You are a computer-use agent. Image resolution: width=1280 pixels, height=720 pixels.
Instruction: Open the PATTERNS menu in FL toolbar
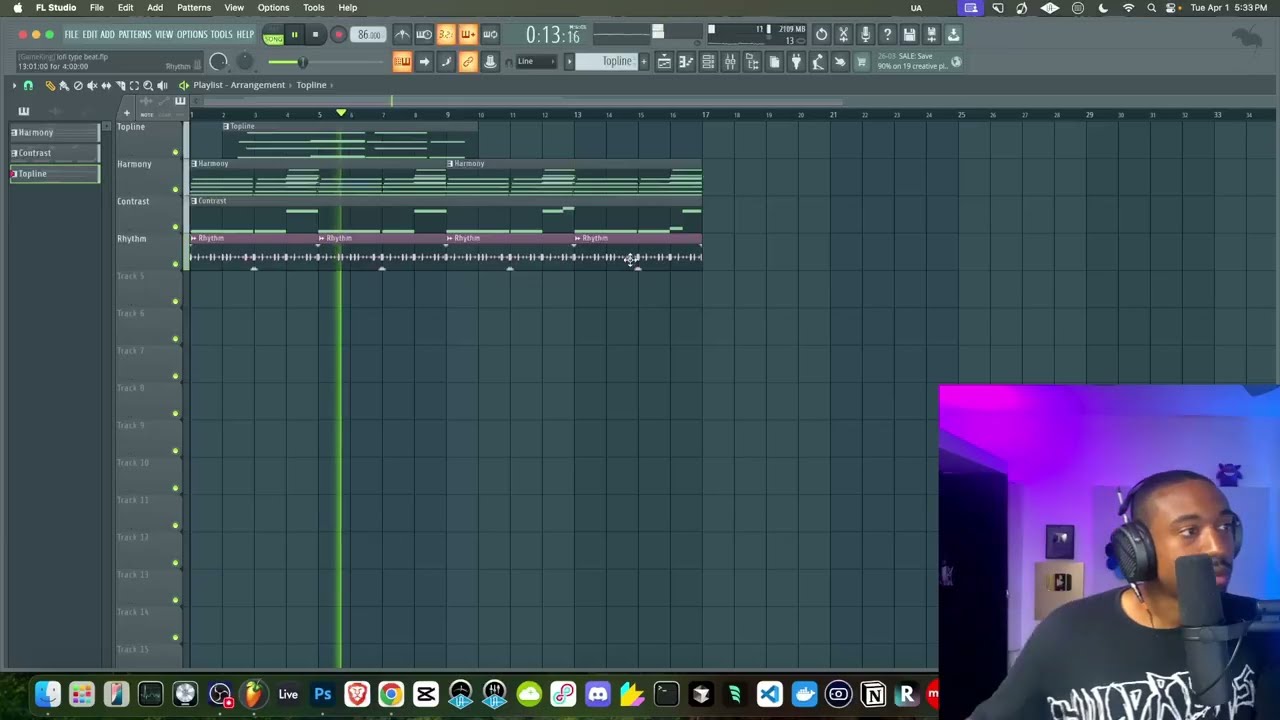[135, 35]
